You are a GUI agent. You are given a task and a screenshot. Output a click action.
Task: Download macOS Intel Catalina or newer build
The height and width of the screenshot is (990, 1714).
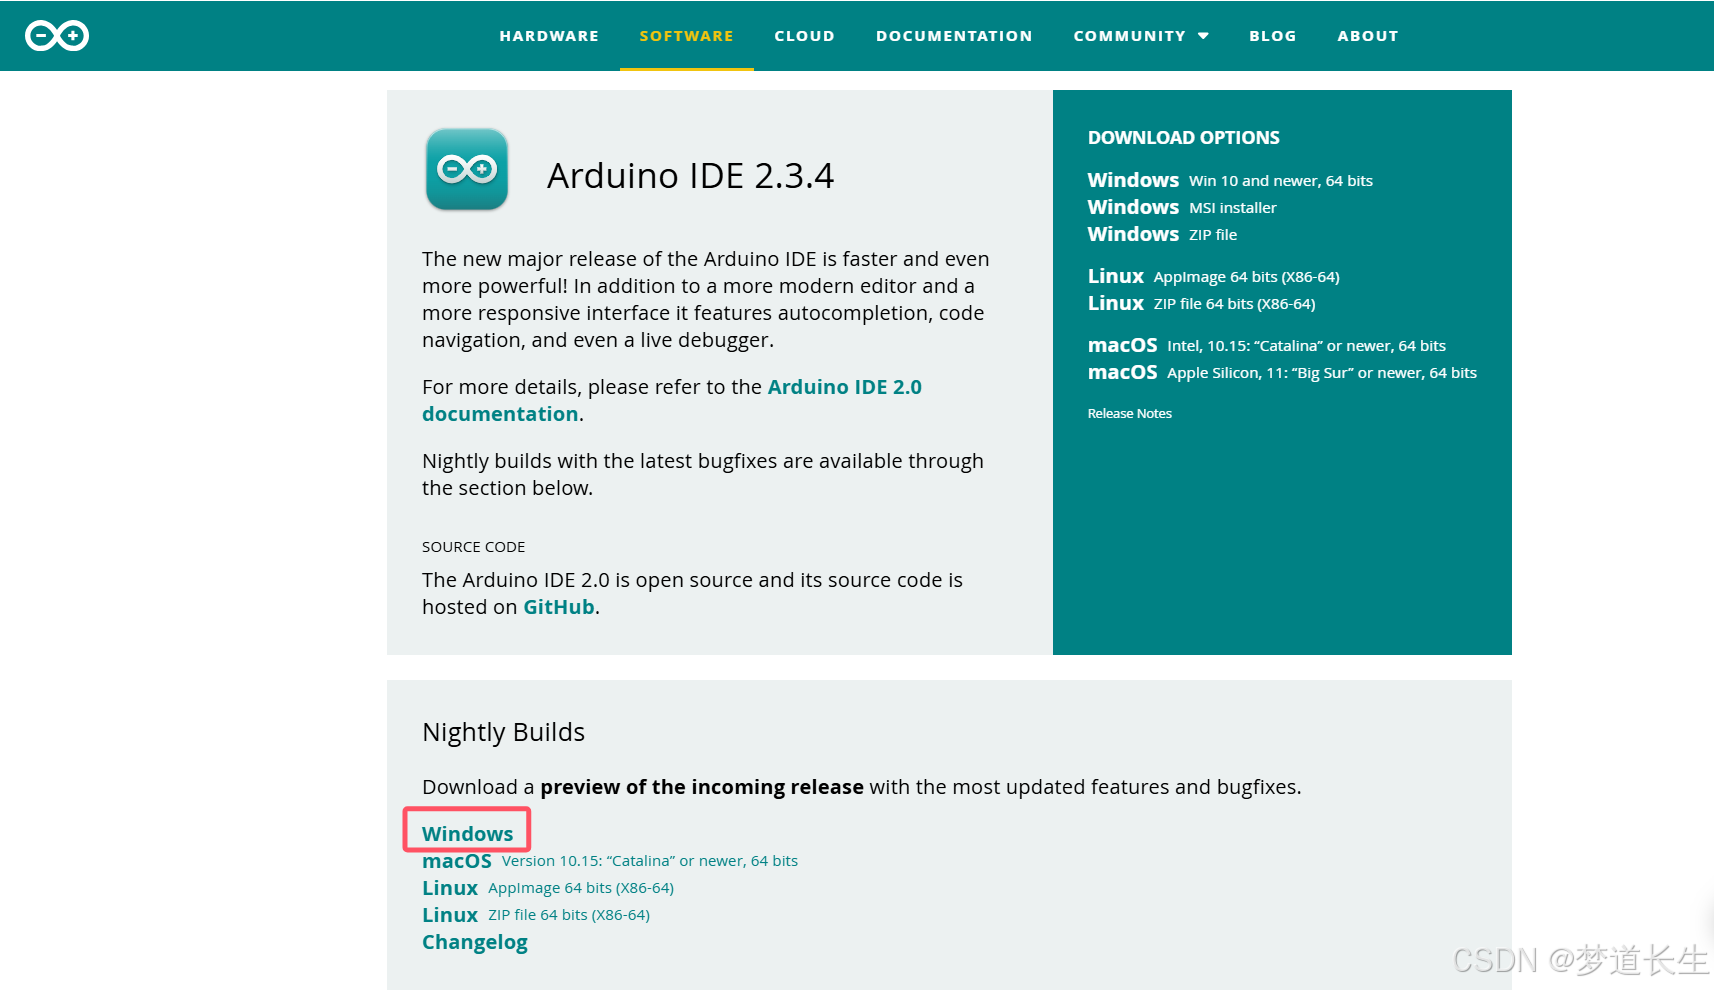pyautogui.click(x=1266, y=345)
